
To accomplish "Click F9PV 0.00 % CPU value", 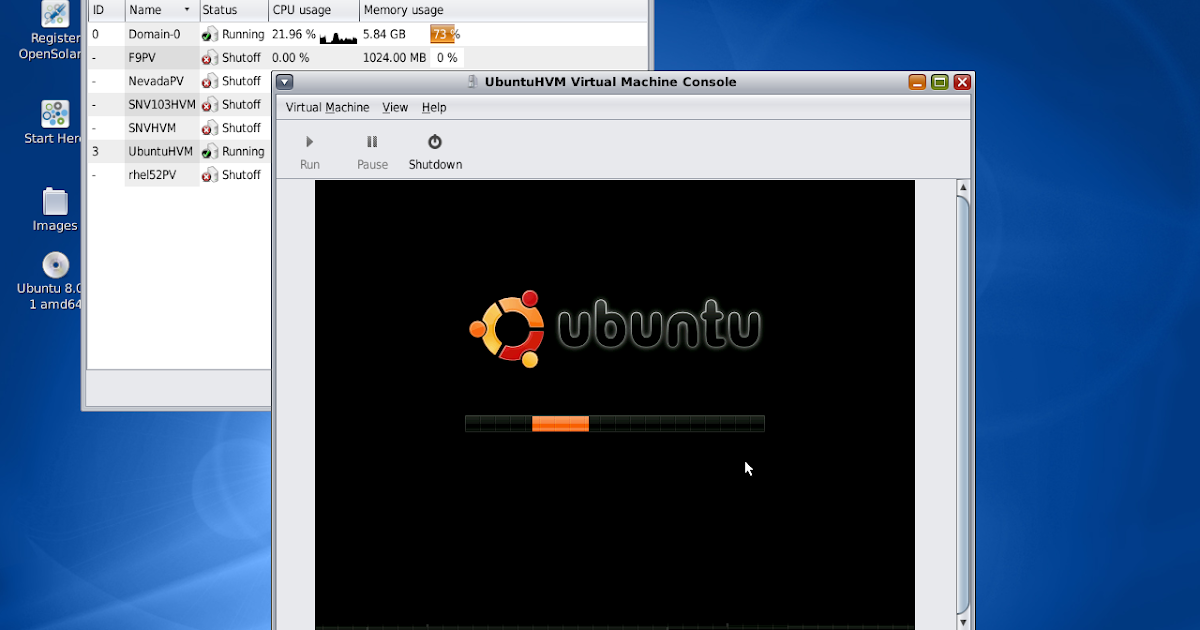I will click(x=291, y=58).
